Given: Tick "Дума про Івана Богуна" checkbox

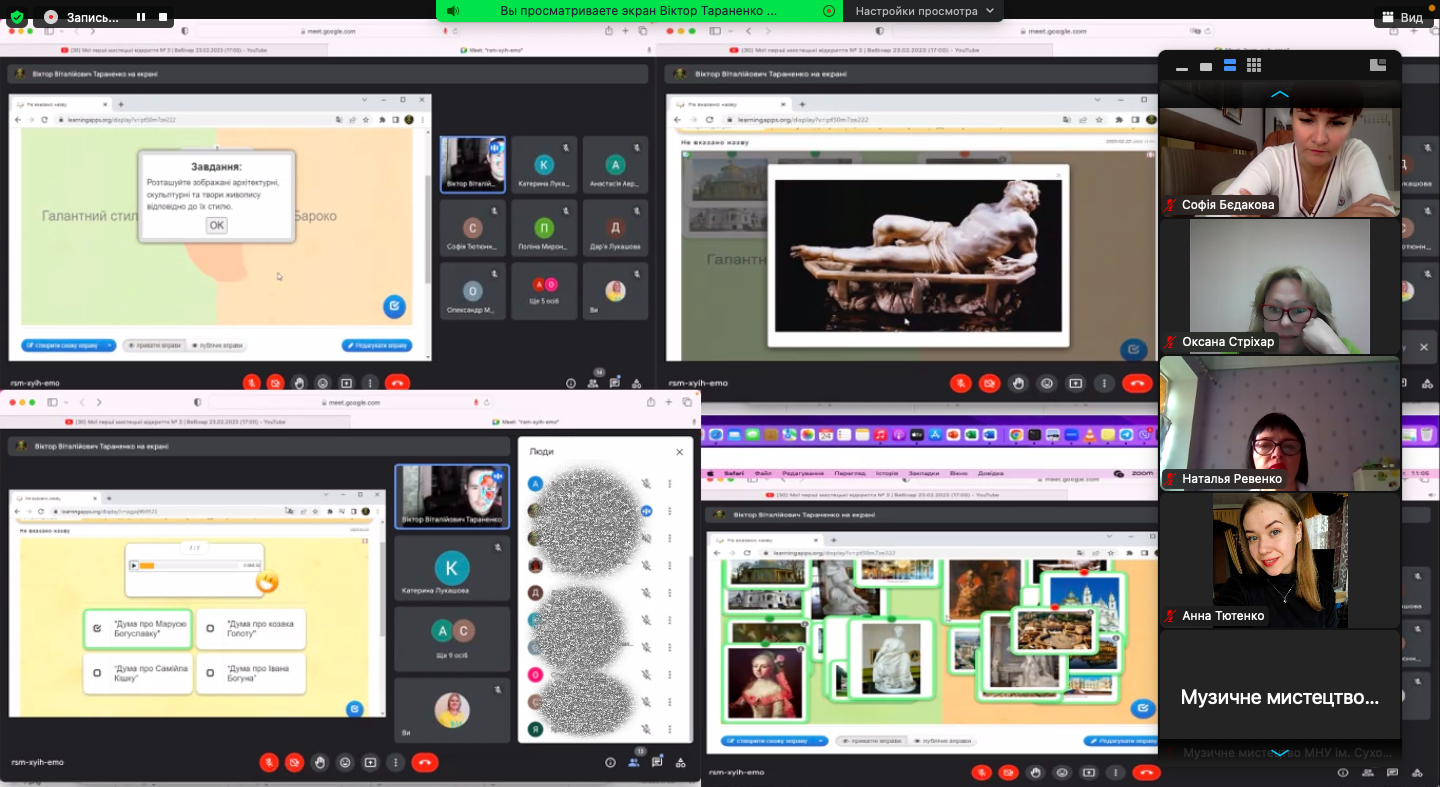Looking at the screenshot, I should (x=211, y=673).
